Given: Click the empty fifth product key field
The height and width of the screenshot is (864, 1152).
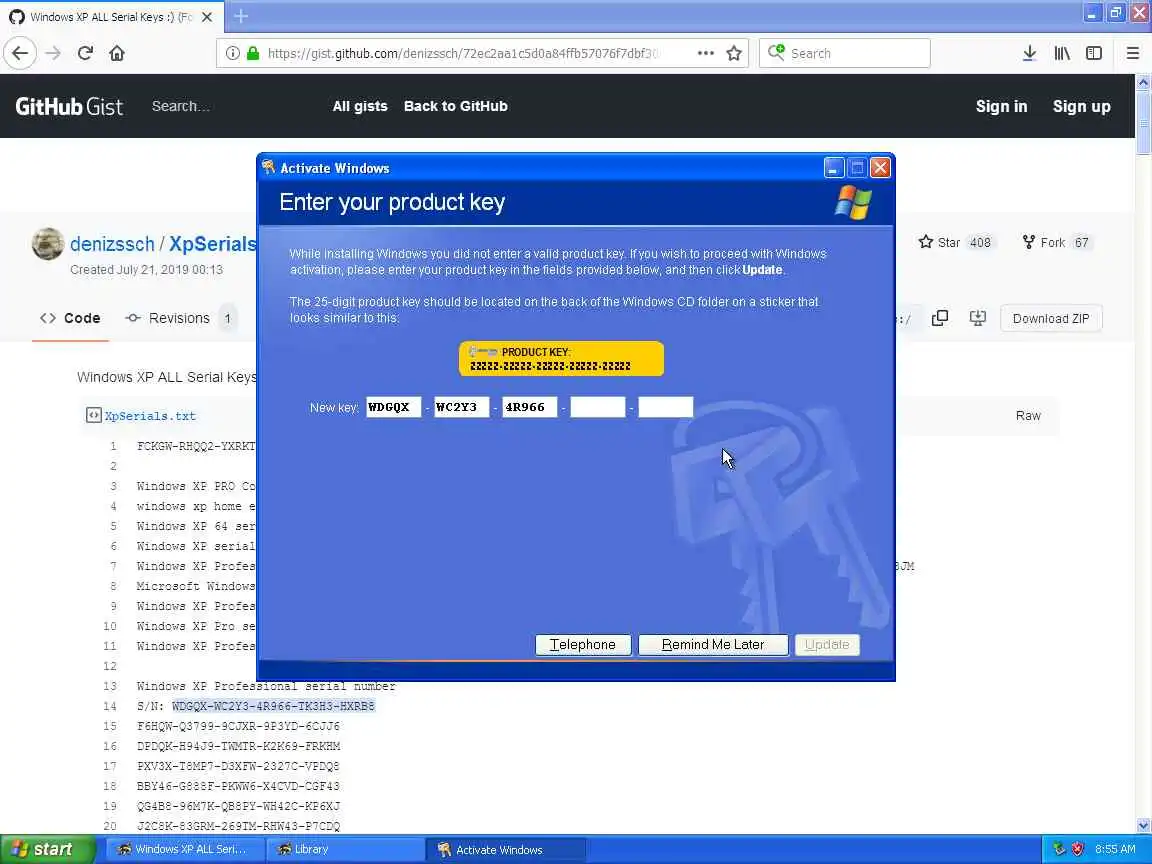Looking at the screenshot, I should pos(666,407).
